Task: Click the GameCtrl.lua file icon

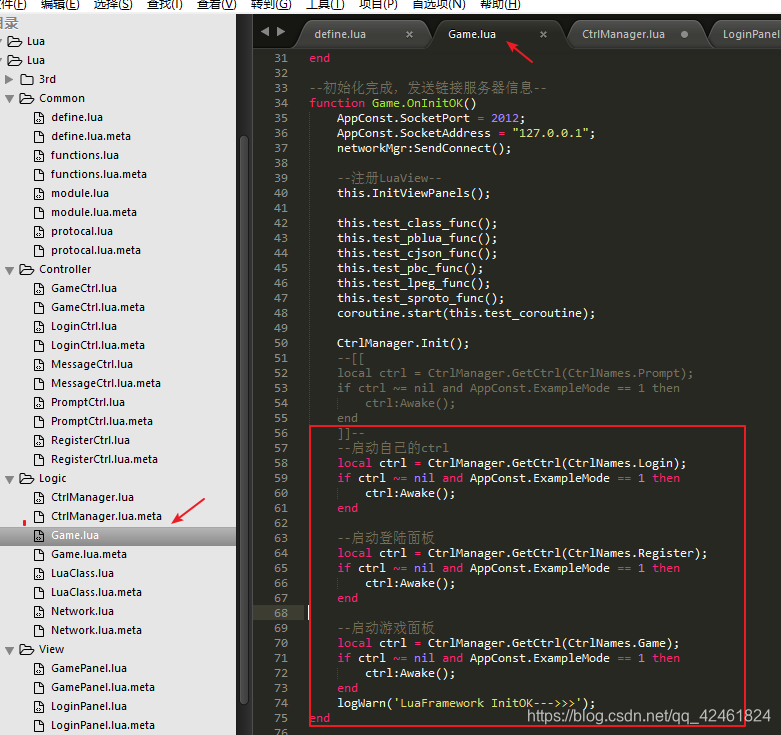Action: (x=39, y=288)
